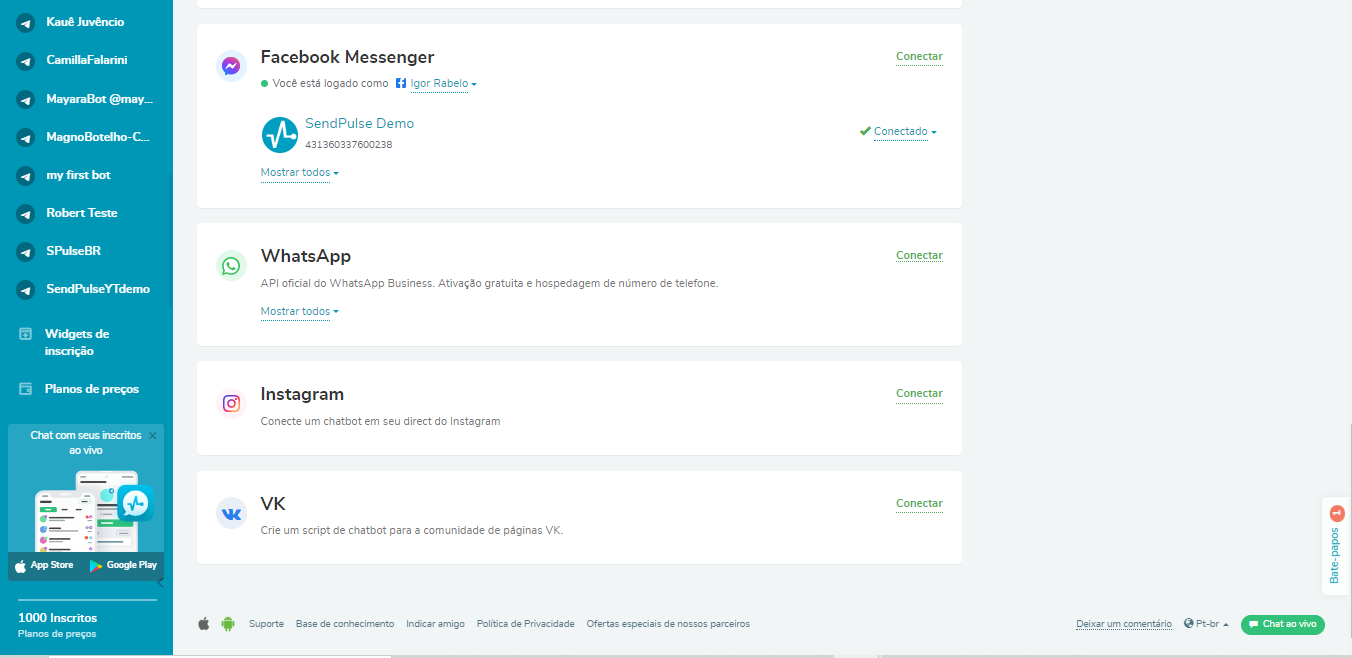The image size is (1352, 658).
Task: Open the Base de conhecimento link
Action: tap(345, 624)
